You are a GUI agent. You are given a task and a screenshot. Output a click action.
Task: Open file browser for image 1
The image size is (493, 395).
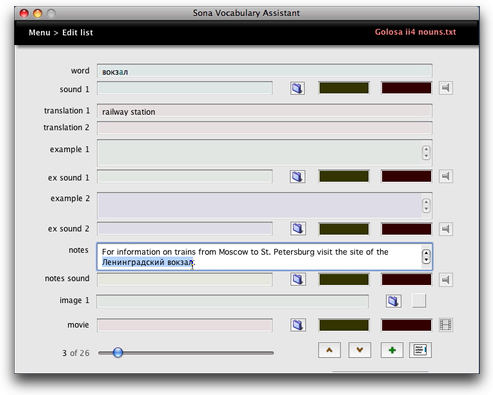click(394, 301)
